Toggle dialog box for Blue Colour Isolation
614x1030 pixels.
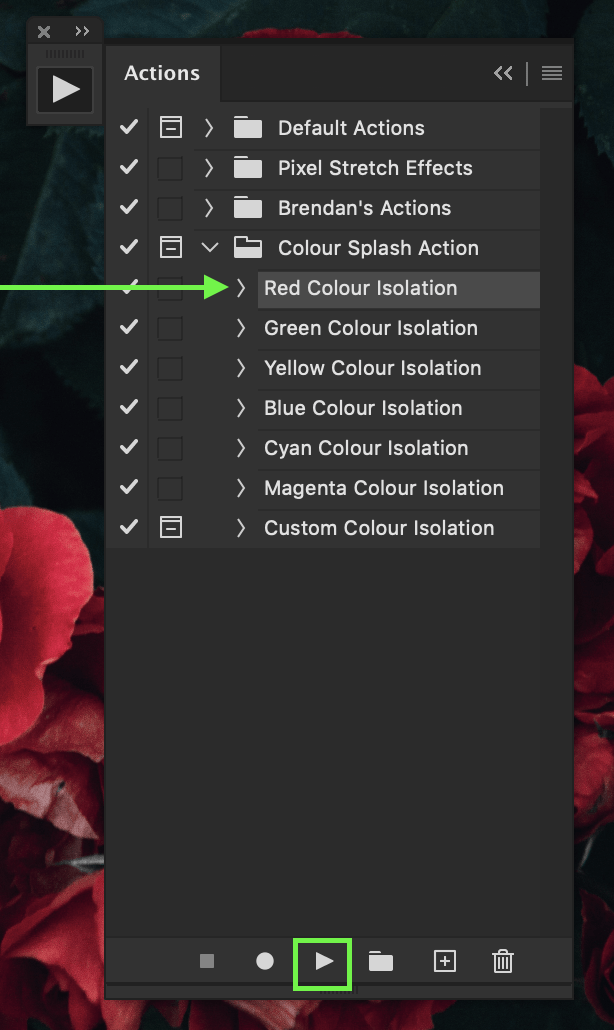pos(171,408)
